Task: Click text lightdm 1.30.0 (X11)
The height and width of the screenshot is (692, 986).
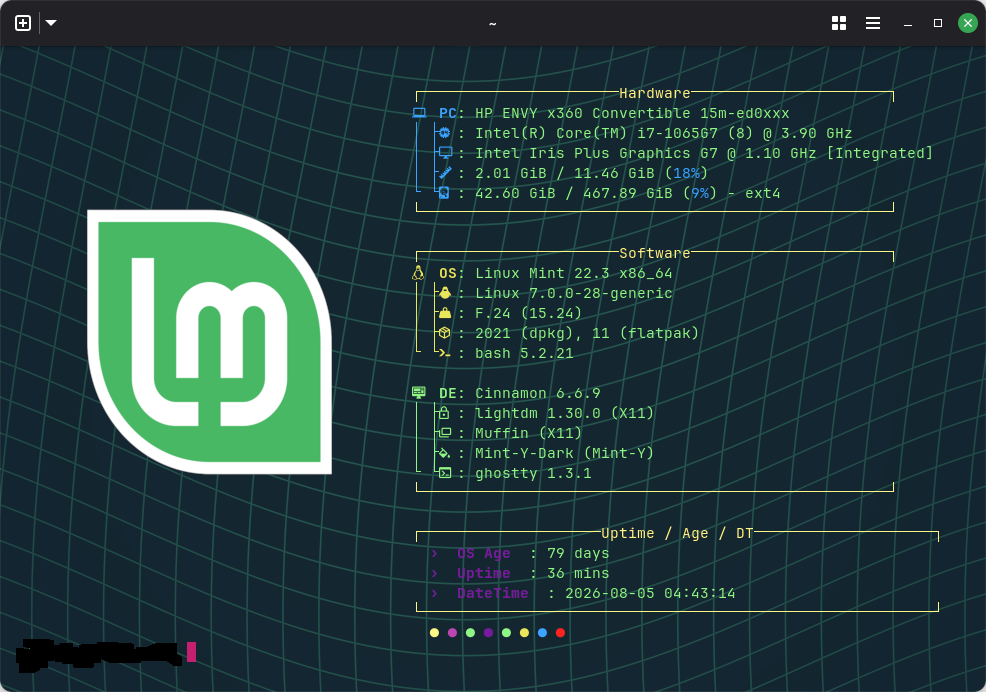Action: (564, 413)
